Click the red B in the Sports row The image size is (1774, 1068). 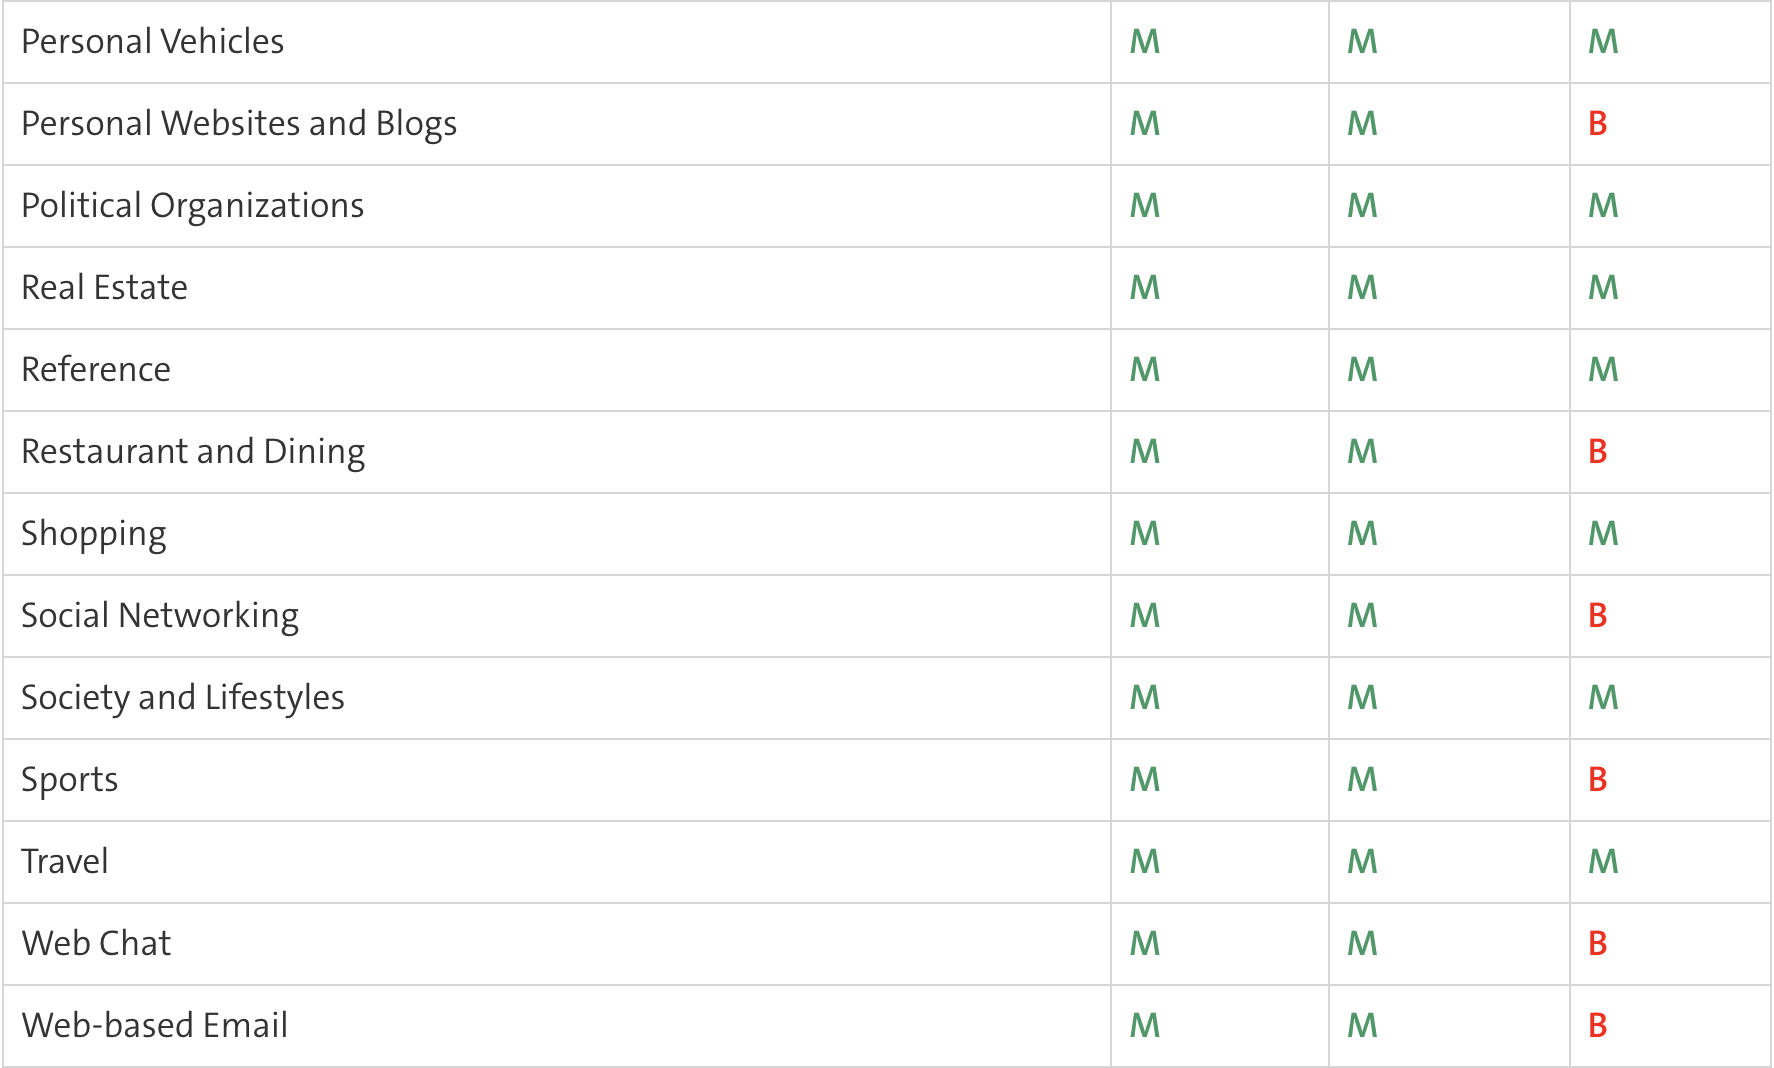click(x=1597, y=780)
